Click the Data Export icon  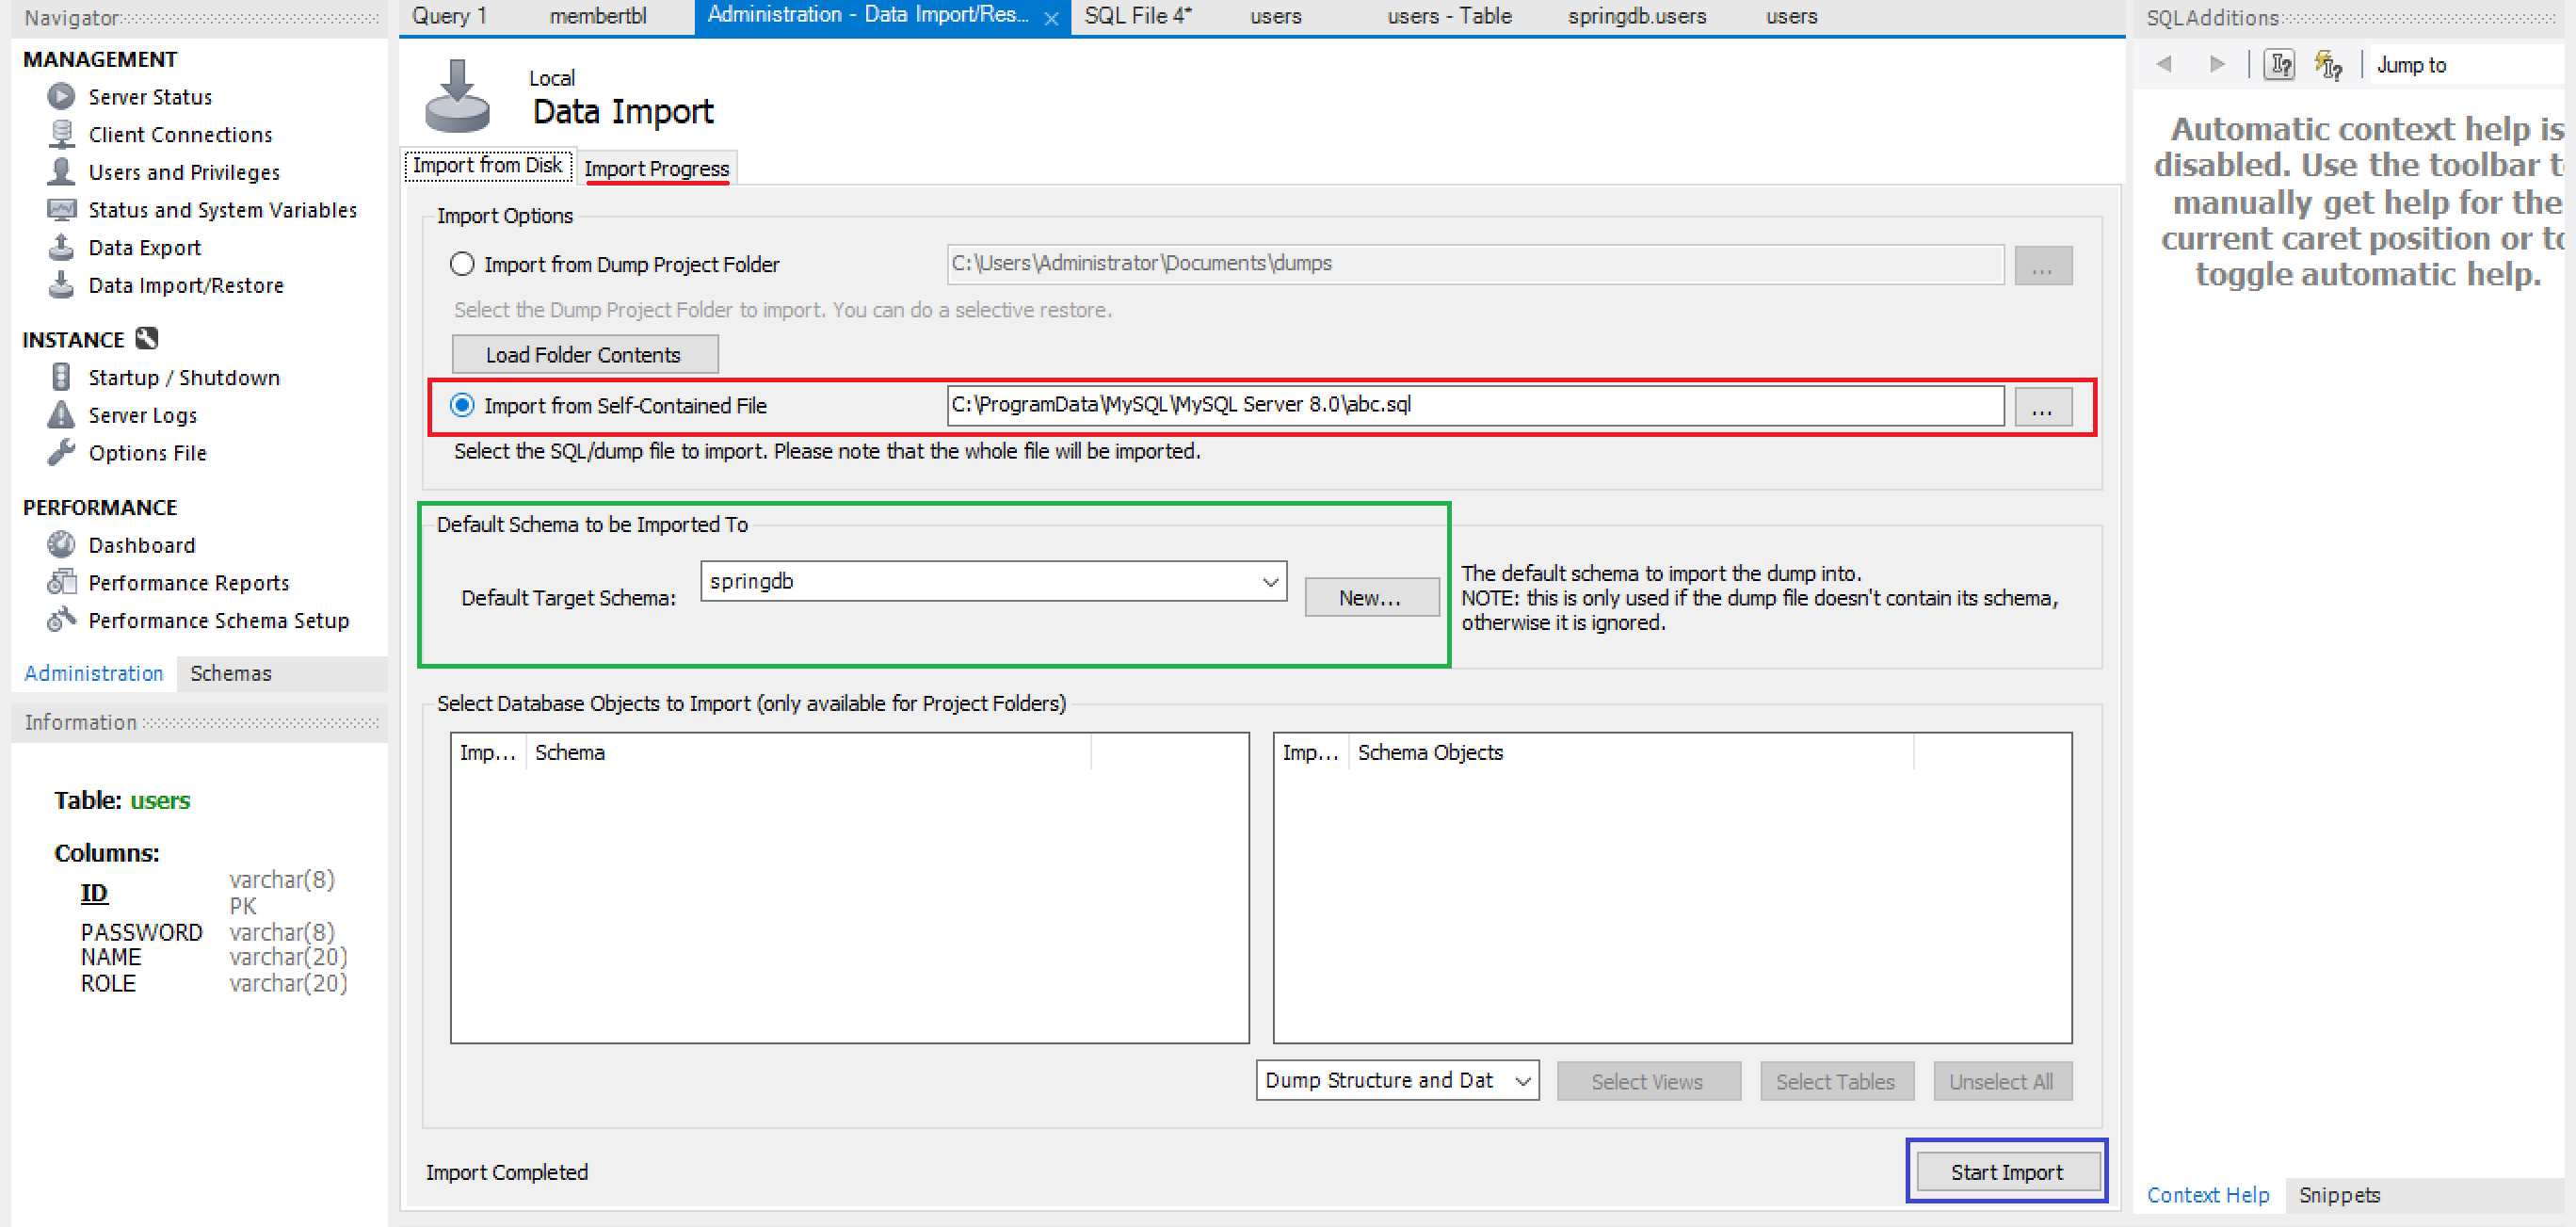[61, 247]
